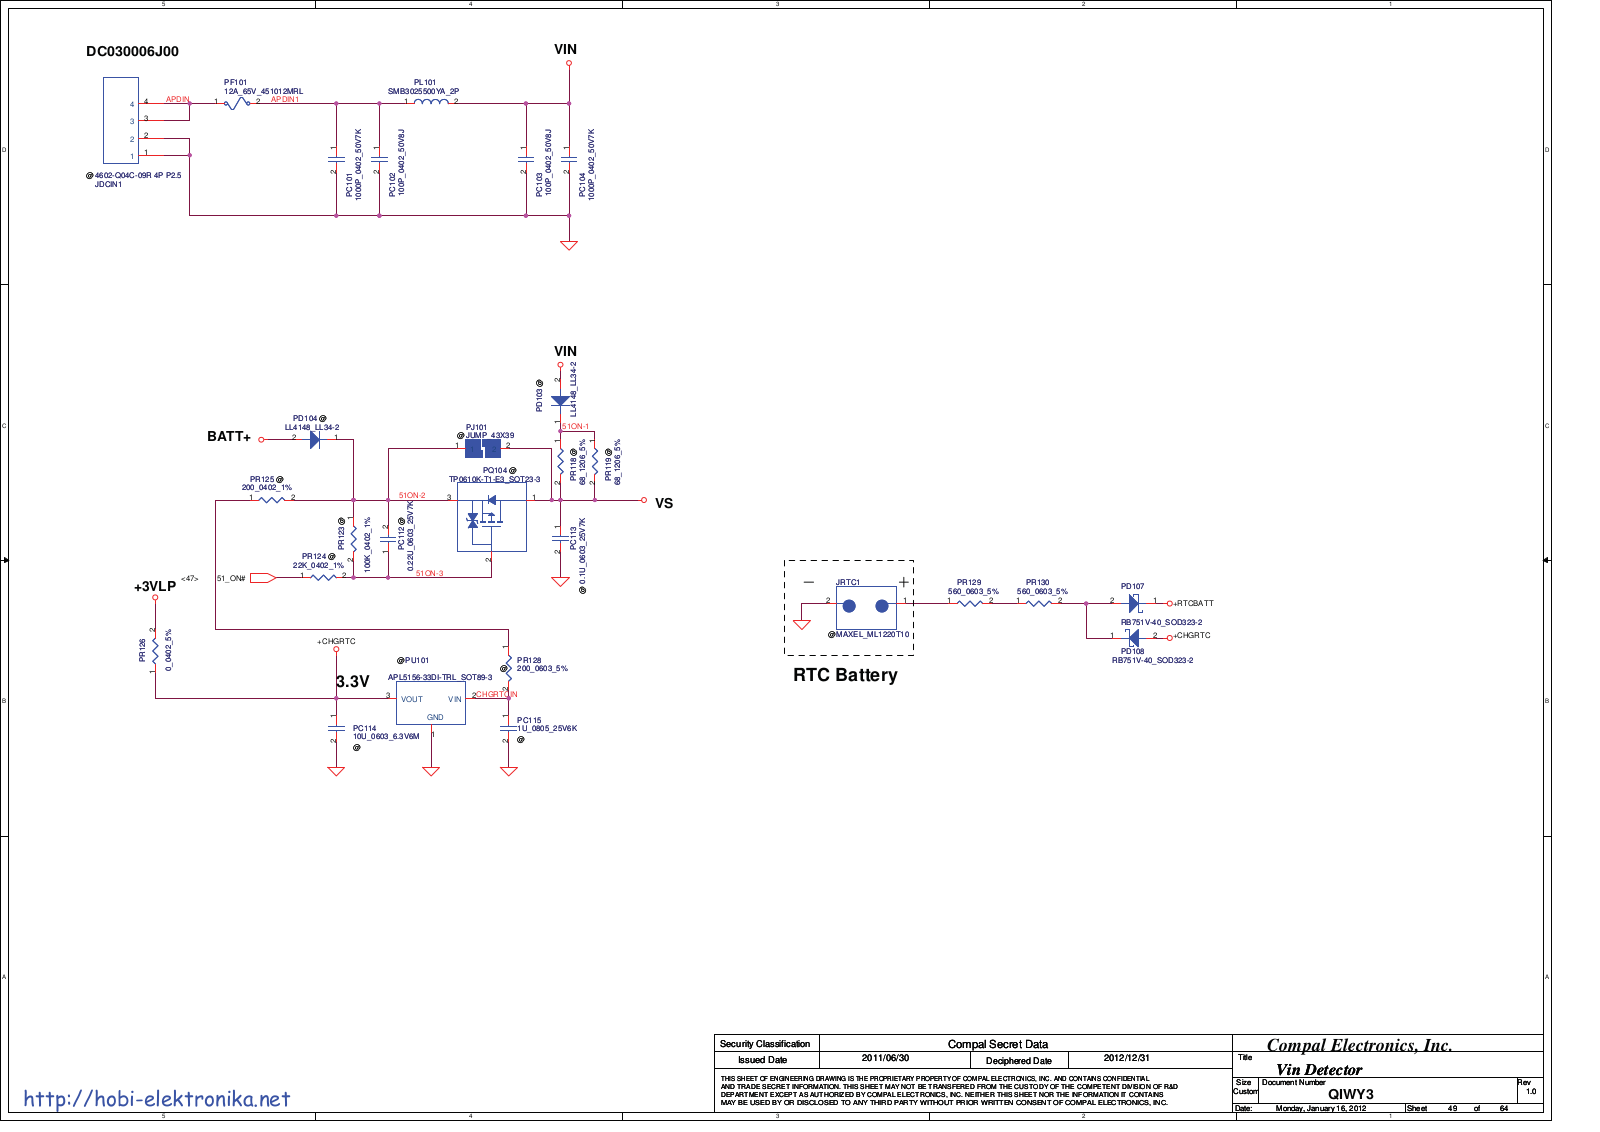Select the PD107 Schottky diode symbol

tap(1134, 603)
